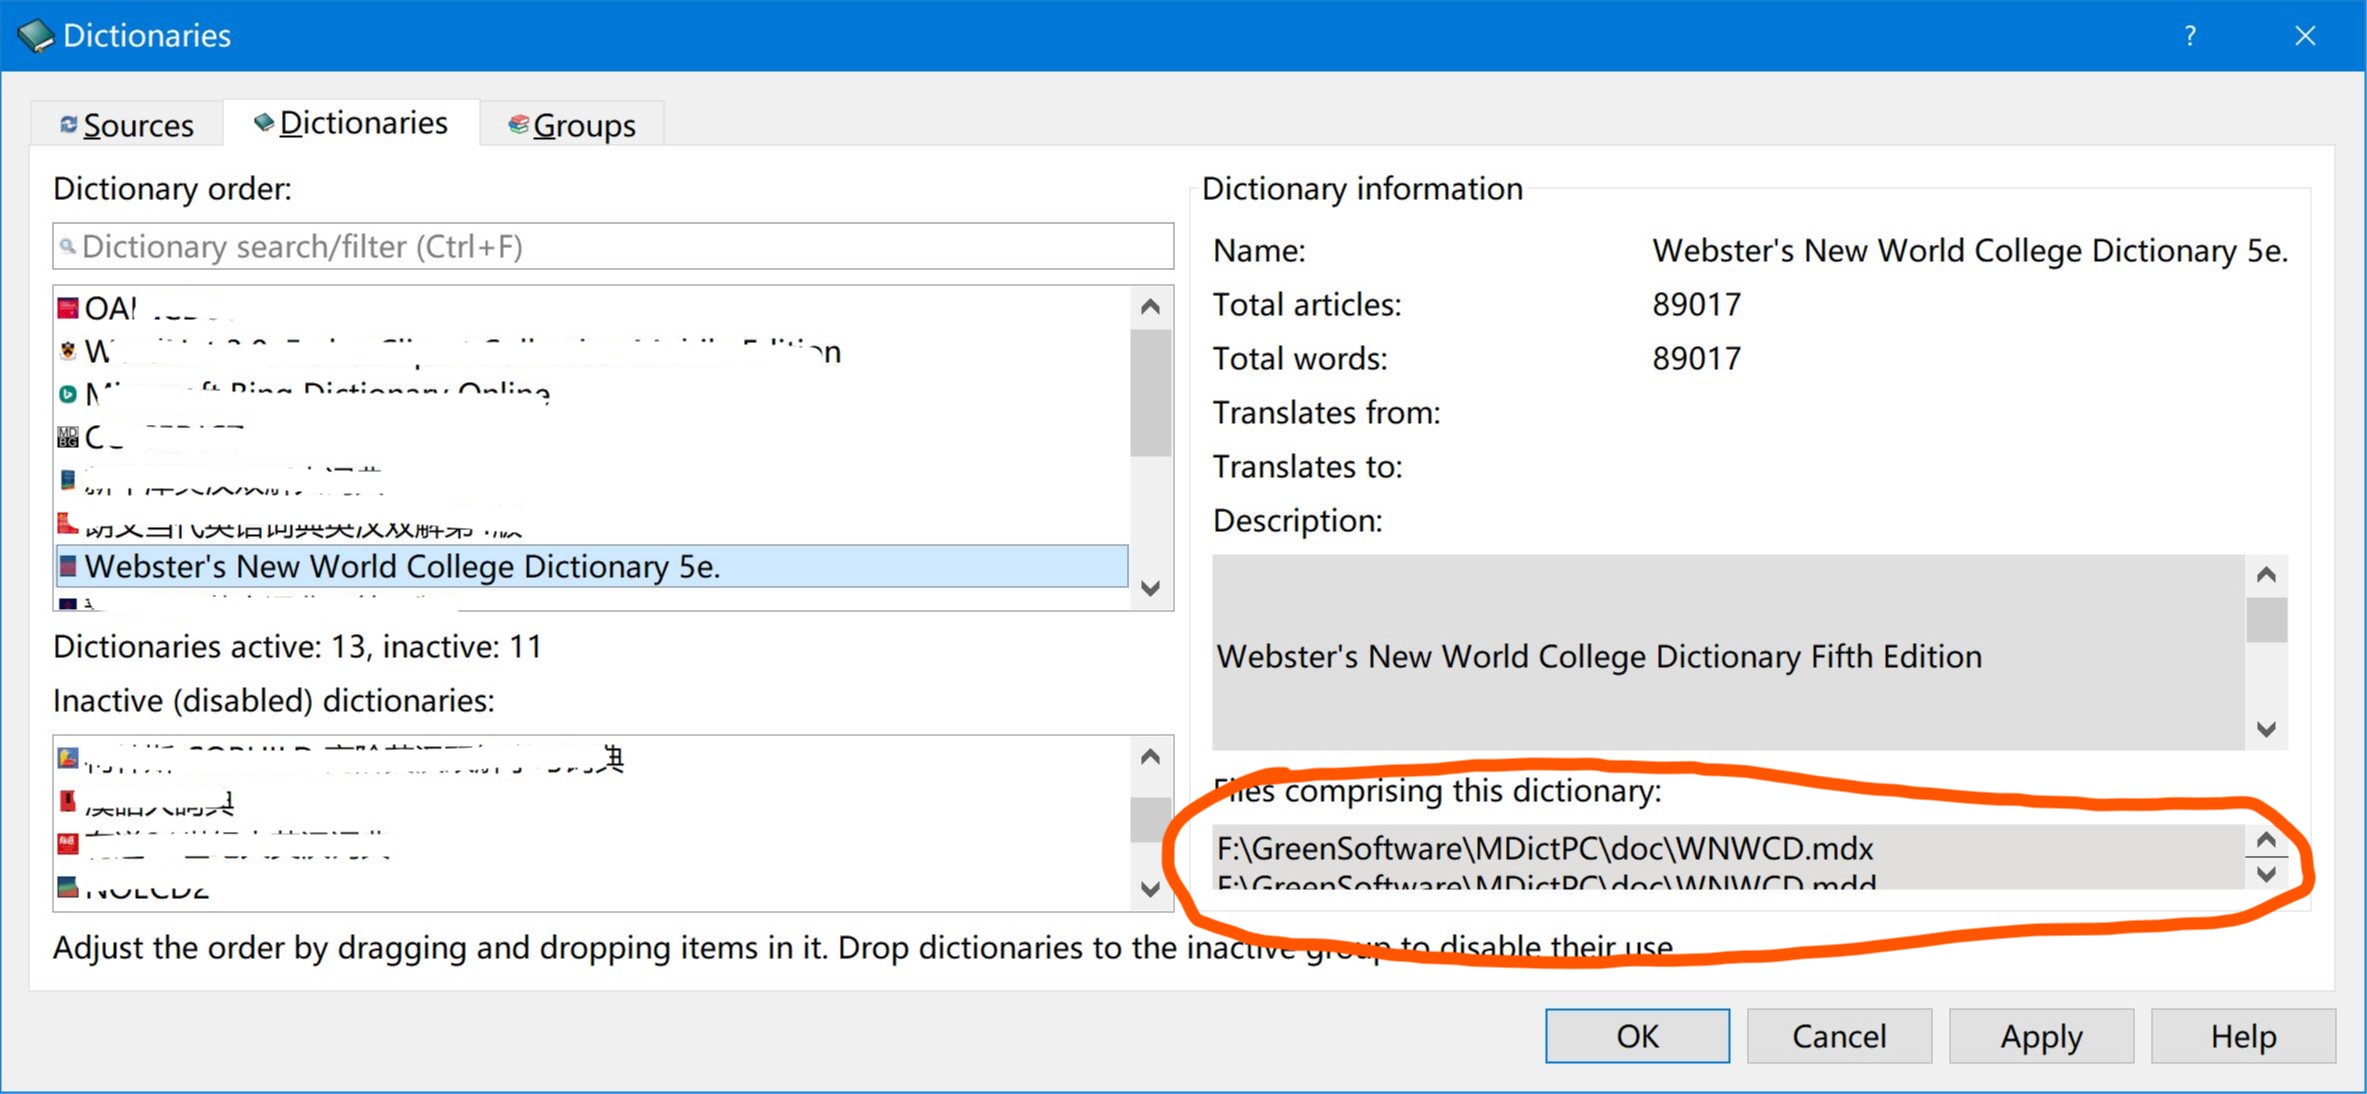Click the Webster's New World College Dictionary book icon
The width and height of the screenshot is (2367, 1094).
pyautogui.click(x=67, y=565)
